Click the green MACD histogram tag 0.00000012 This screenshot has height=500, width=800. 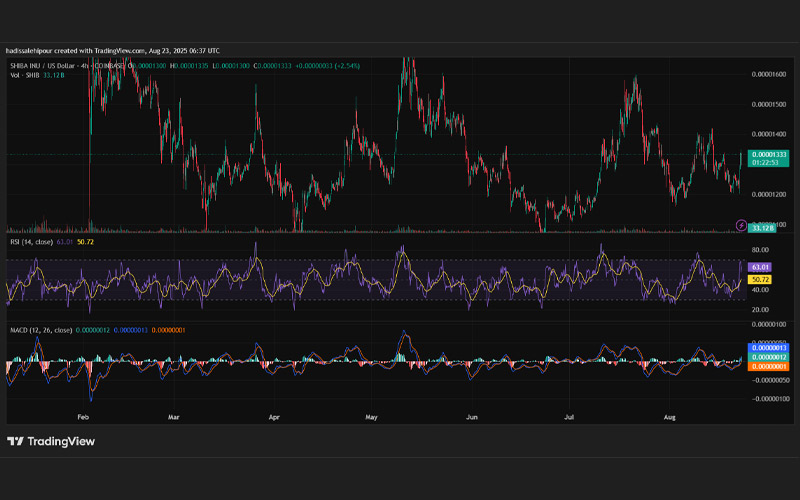[768, 357]
